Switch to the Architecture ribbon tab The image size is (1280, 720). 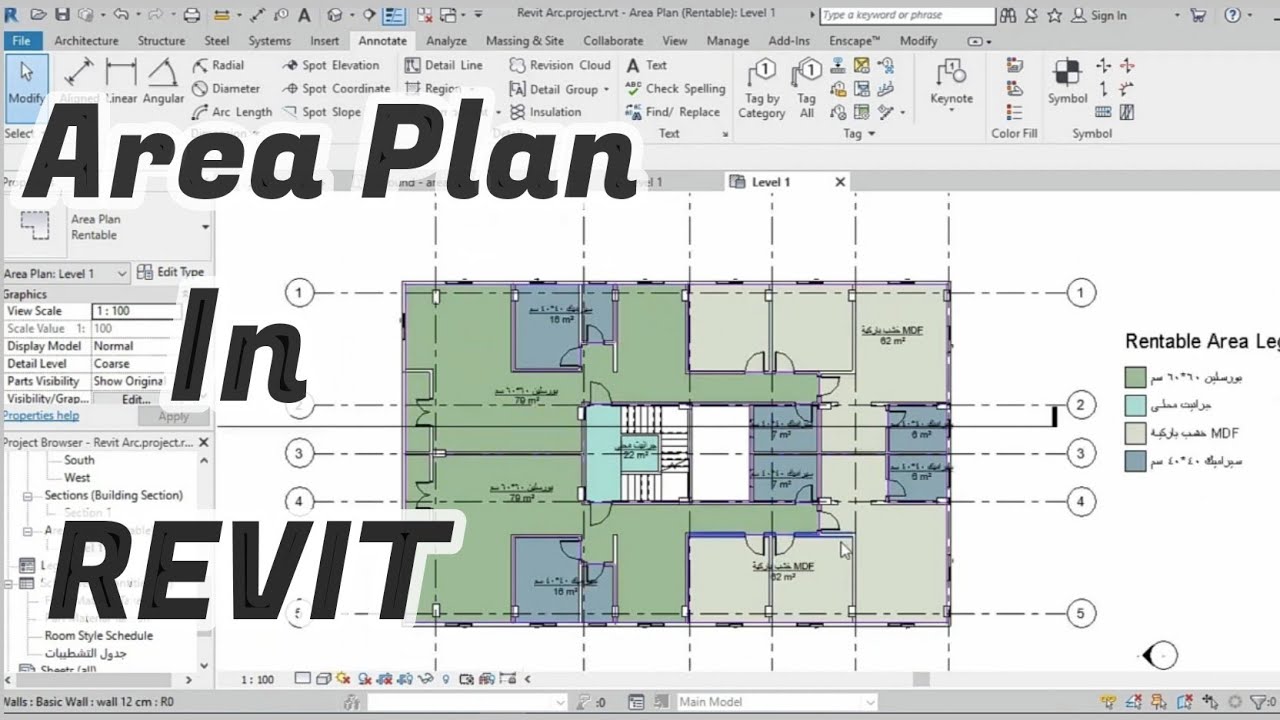[x=86, y=41]
